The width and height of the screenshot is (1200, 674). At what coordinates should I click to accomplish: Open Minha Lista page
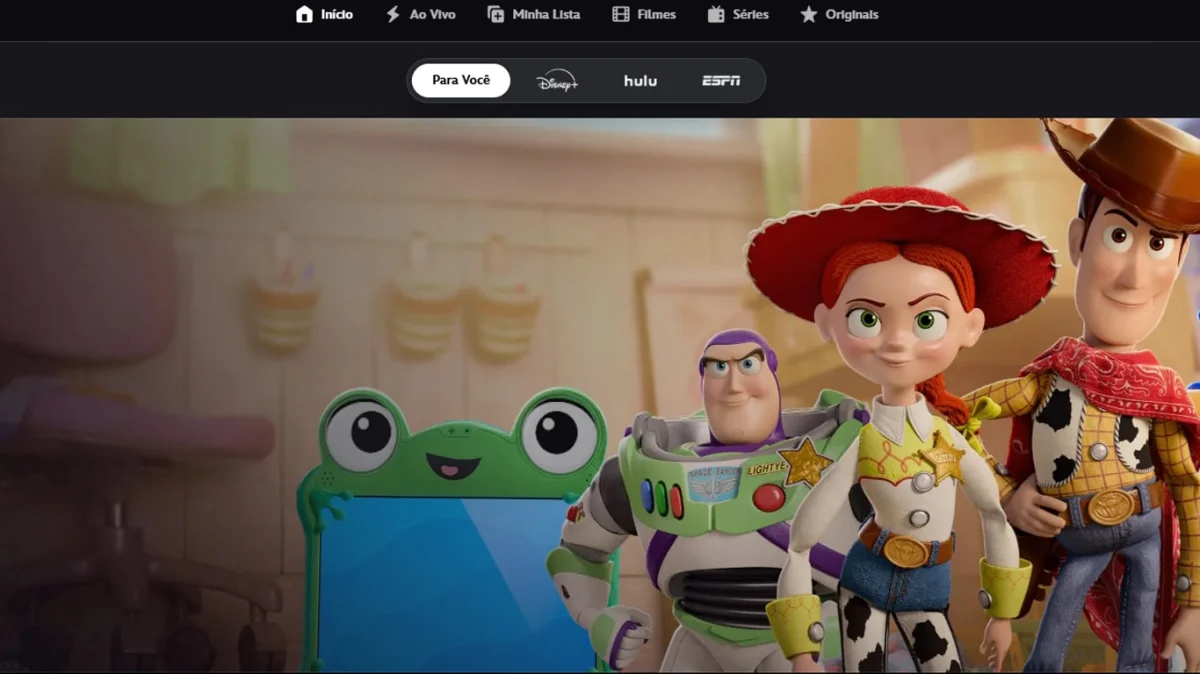[x=546, y=15]
